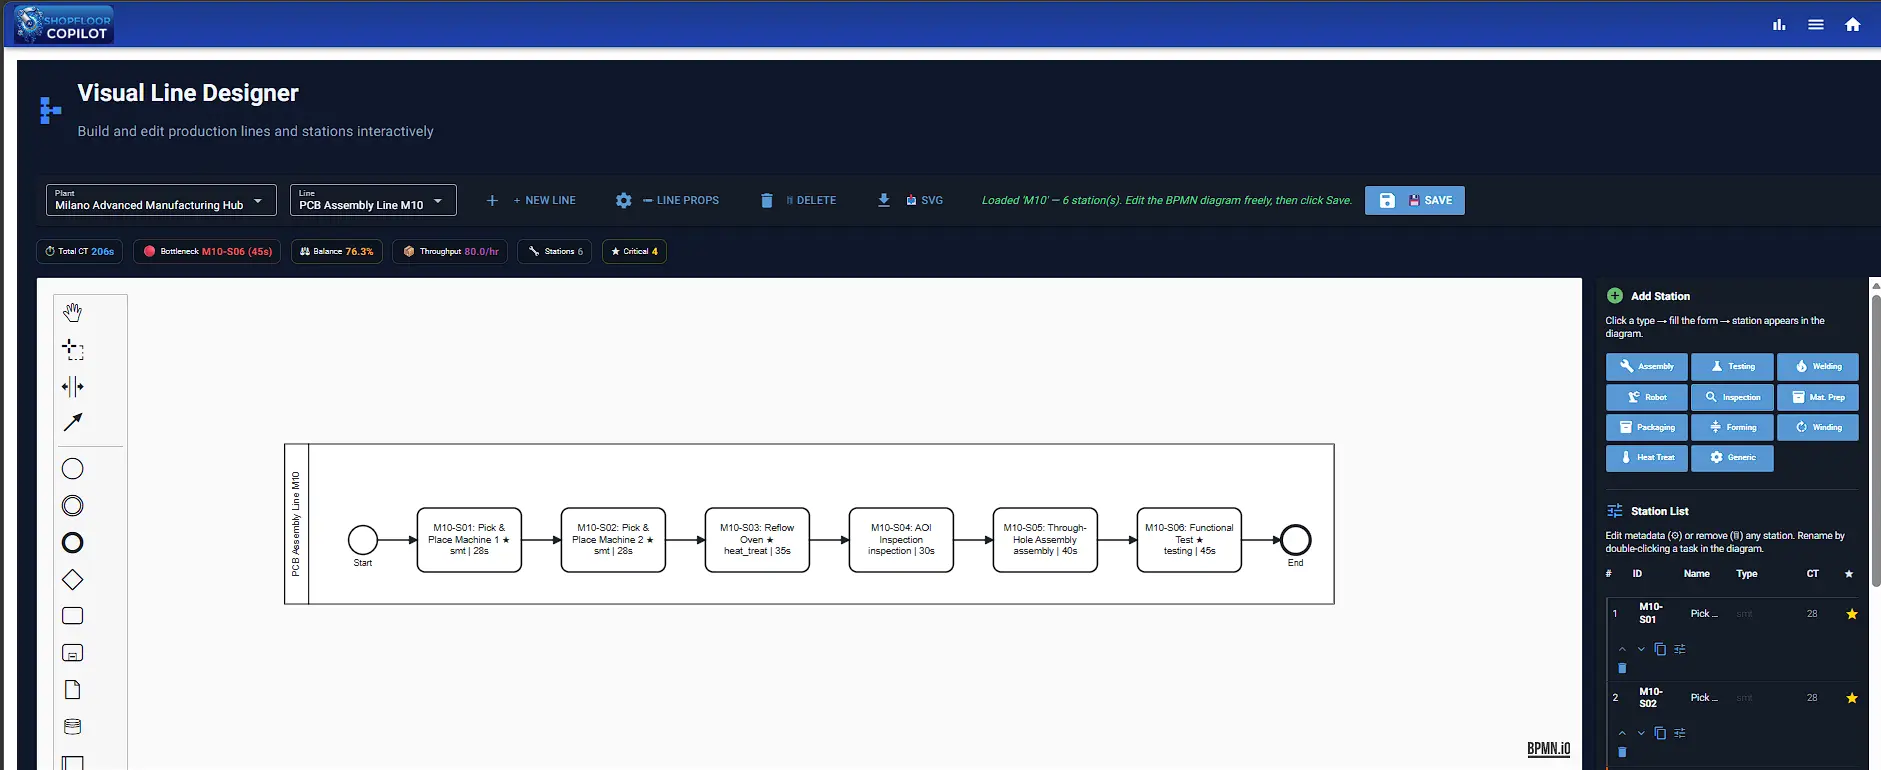
Task: Add a Forming station
Action: tap(1733, 428)
